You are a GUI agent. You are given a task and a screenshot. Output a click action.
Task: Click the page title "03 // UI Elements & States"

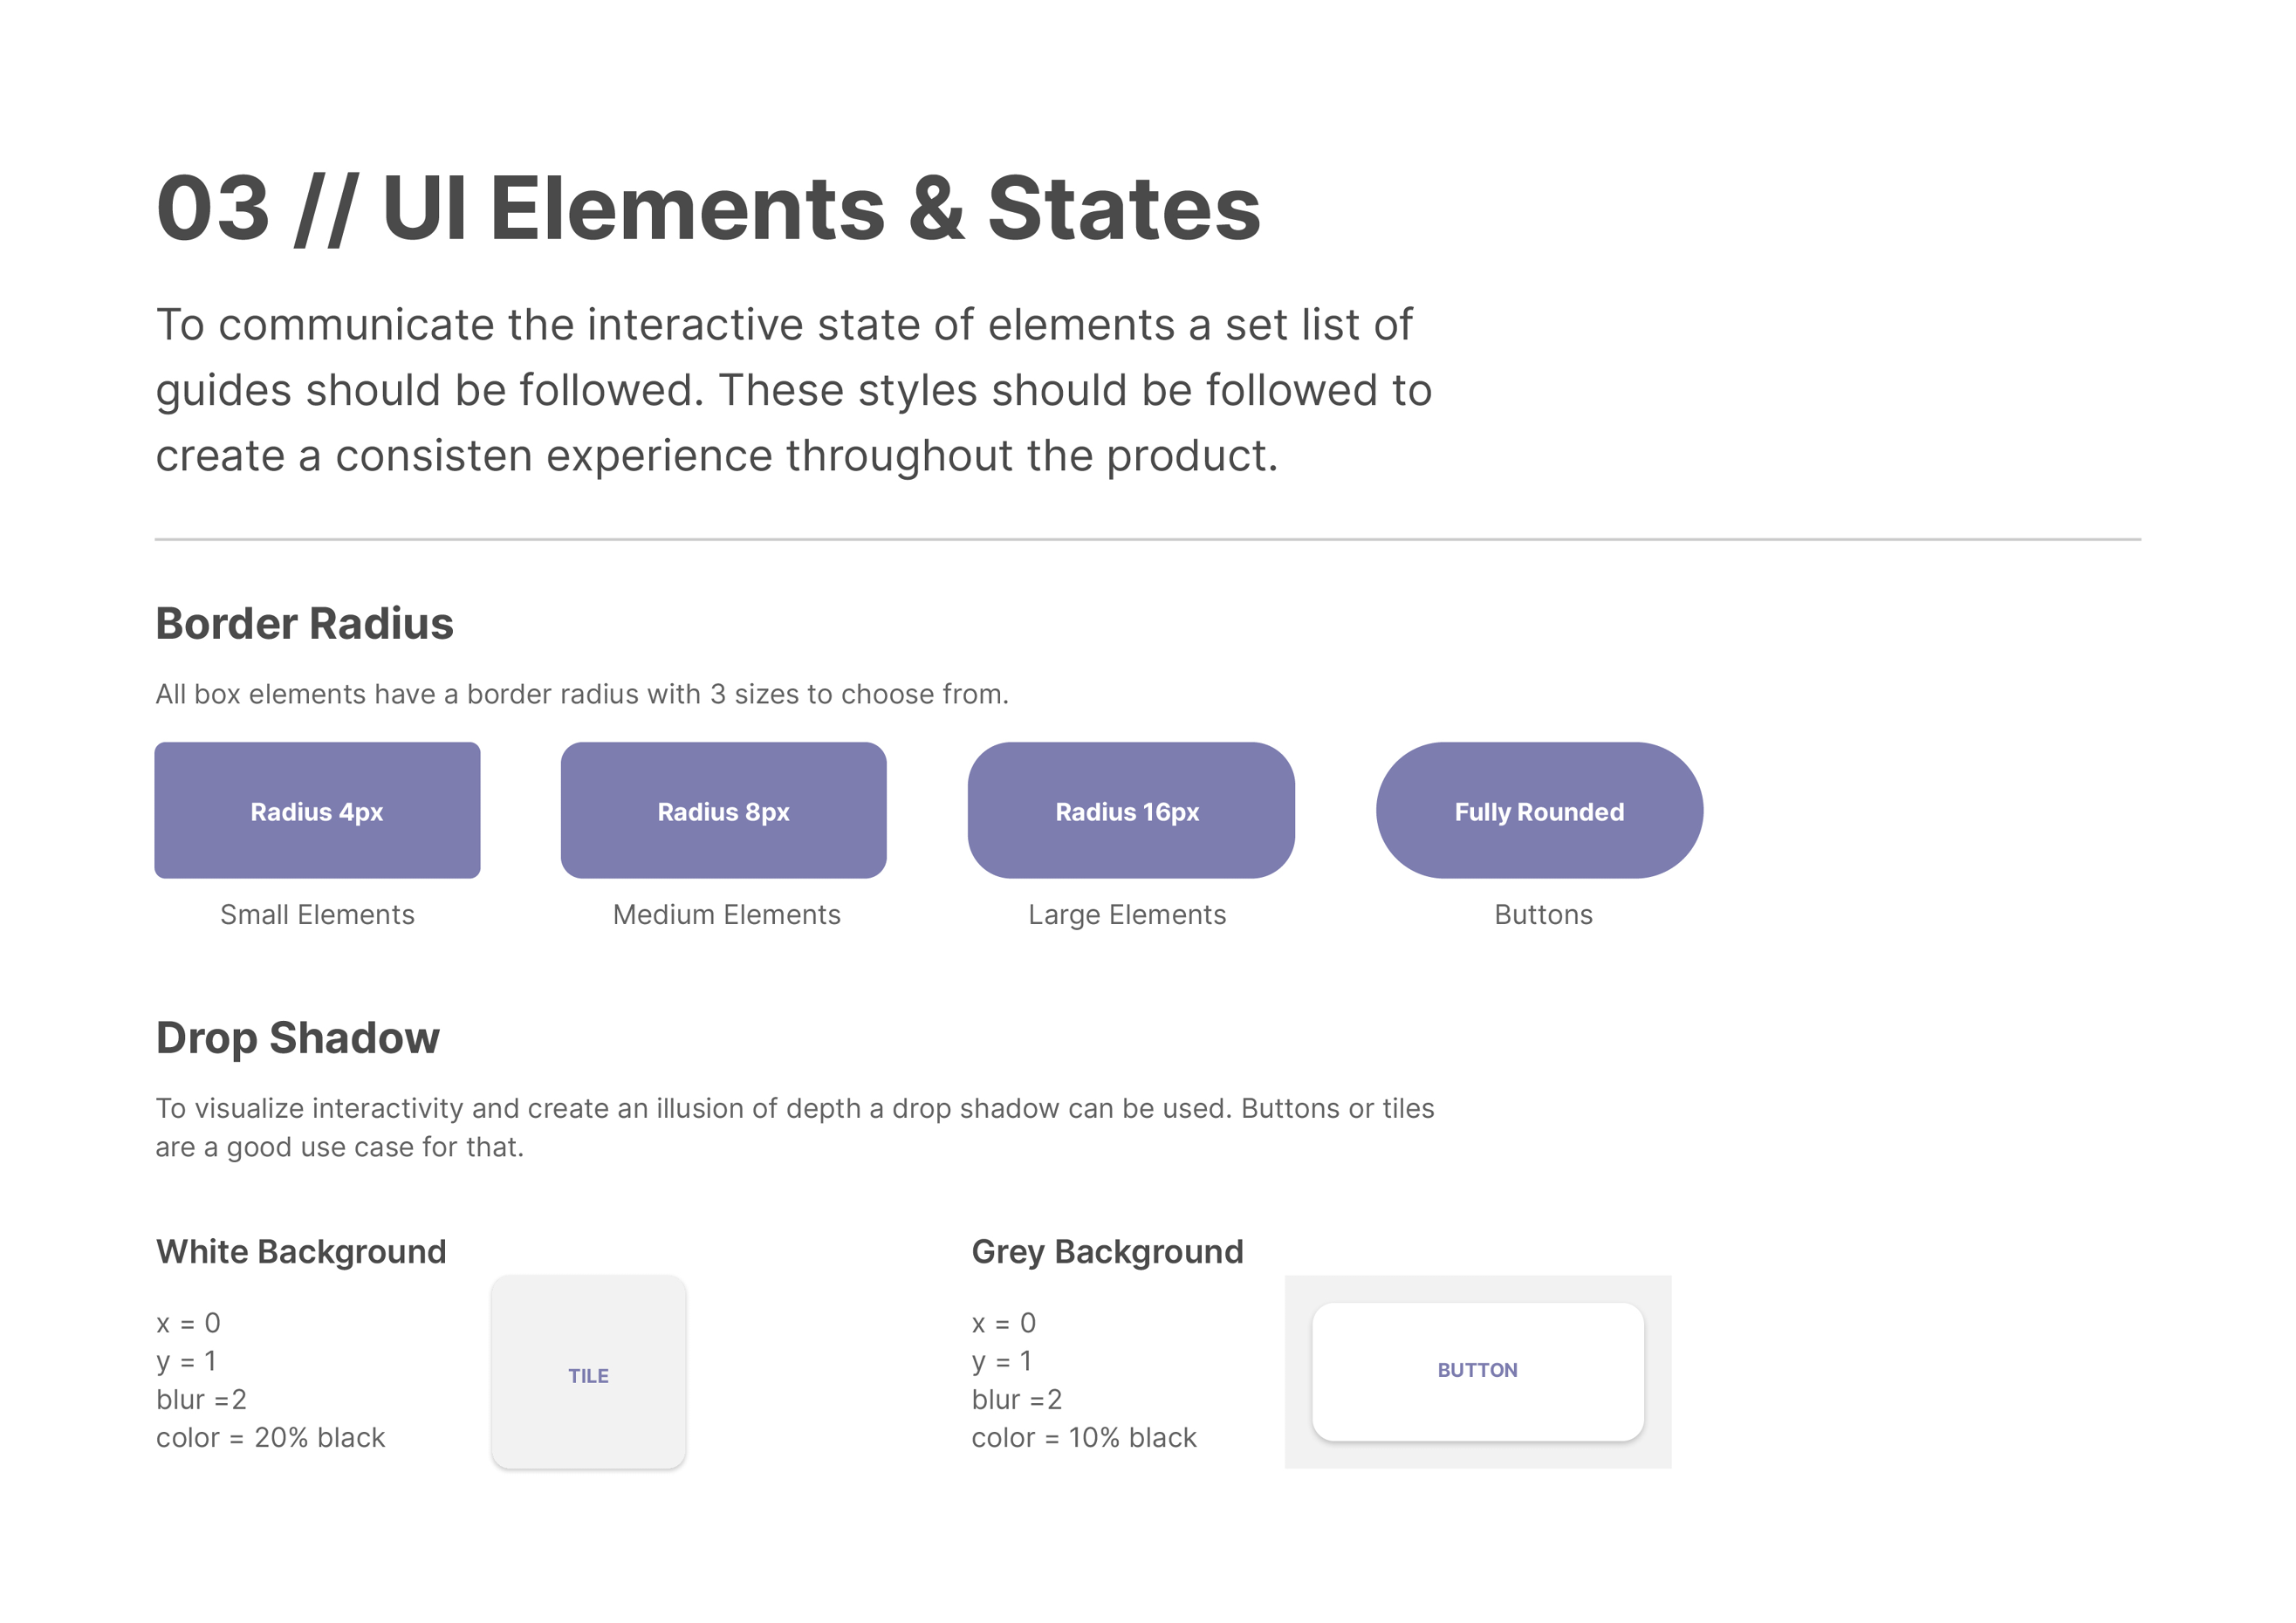[708, 208]
